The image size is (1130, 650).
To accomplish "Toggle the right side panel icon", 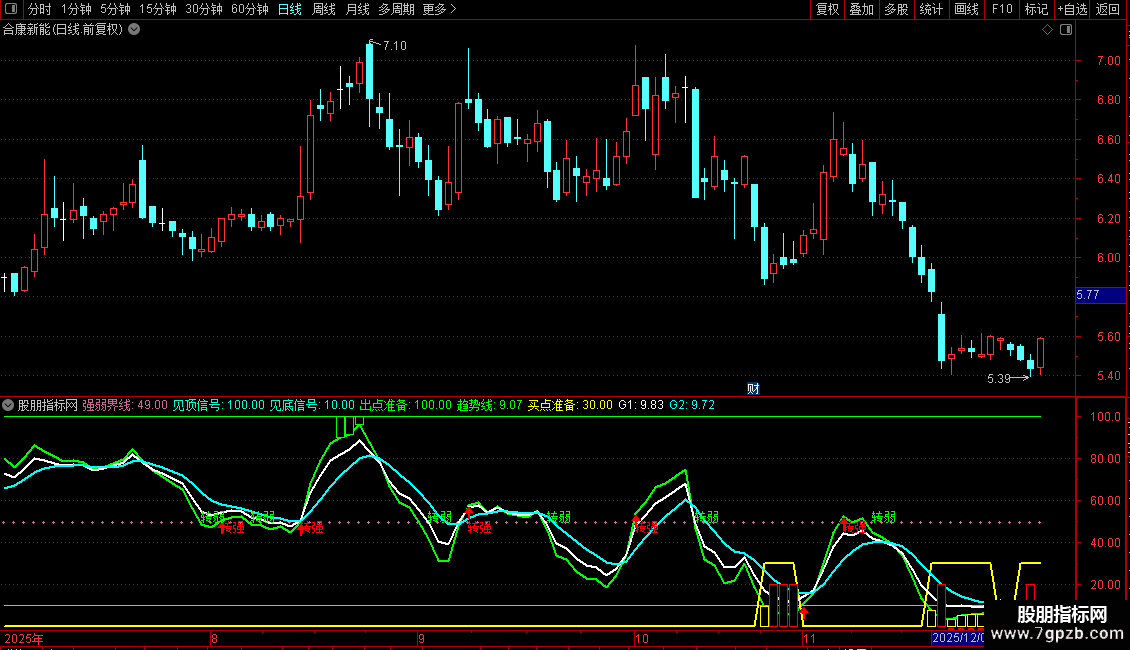I will click(1066, 30).
